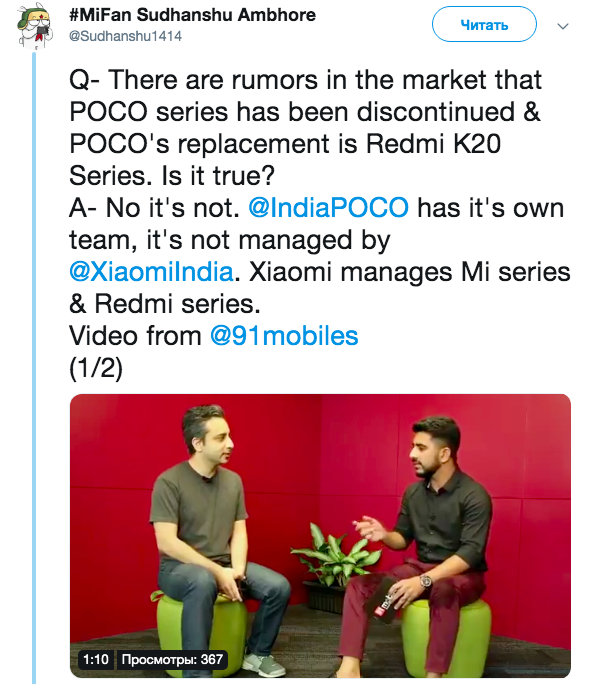Open the Mi bunny profile avatar
594x684 pixels.
tap(35, 26)
